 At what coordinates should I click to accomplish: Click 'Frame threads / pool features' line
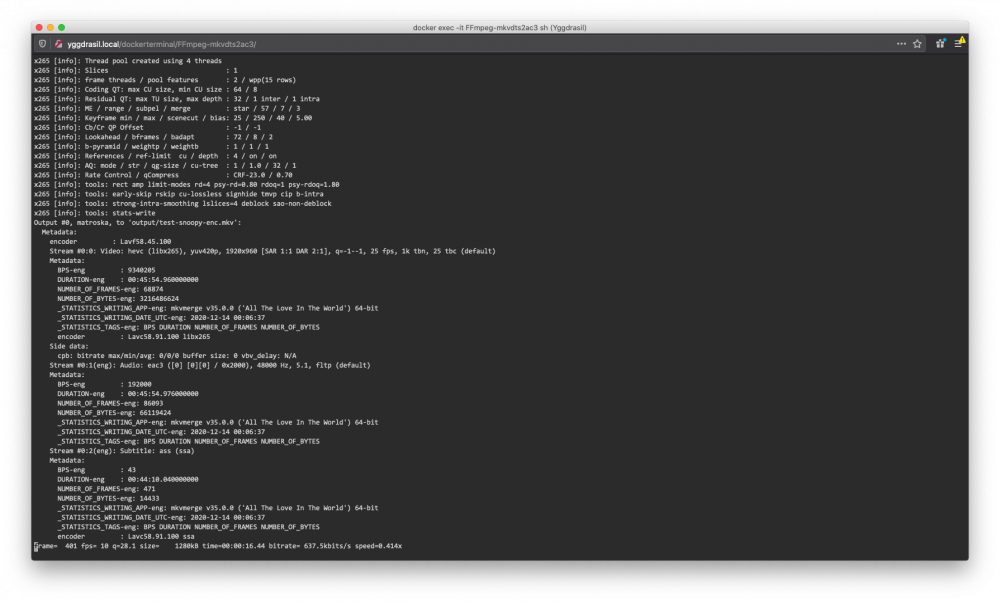(165, 80)
